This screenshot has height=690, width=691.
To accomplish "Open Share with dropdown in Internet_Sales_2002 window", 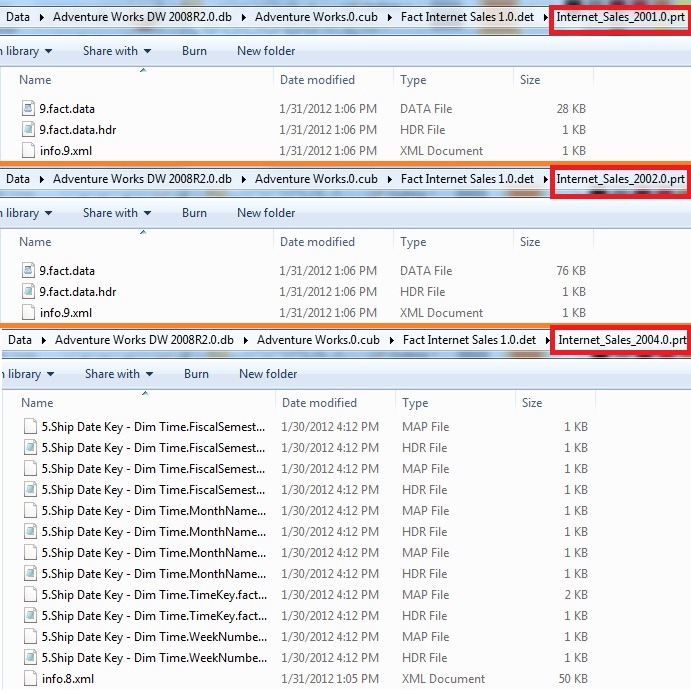I will (117, 213).
